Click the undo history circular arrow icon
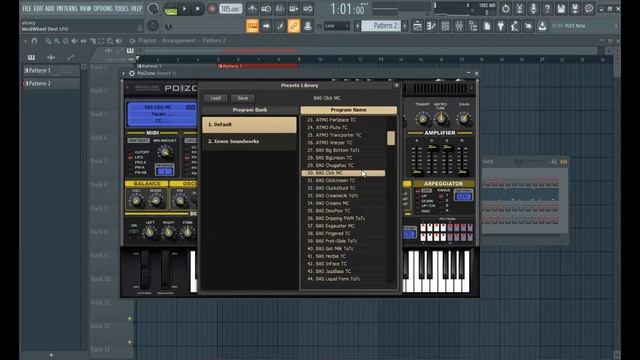Image resolution: width=640 pixels, height=360 pixels. (506, 9)
